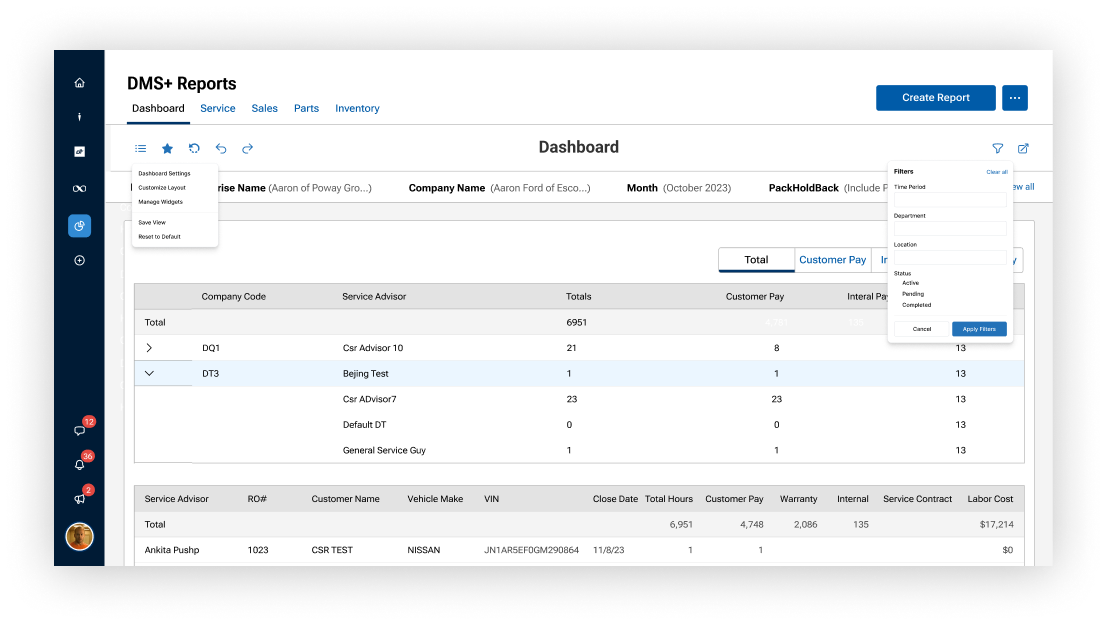This screenshot has width=1107, height=624.
Task: Click the Customer Pay header in upper table
Action: (755, 296)
